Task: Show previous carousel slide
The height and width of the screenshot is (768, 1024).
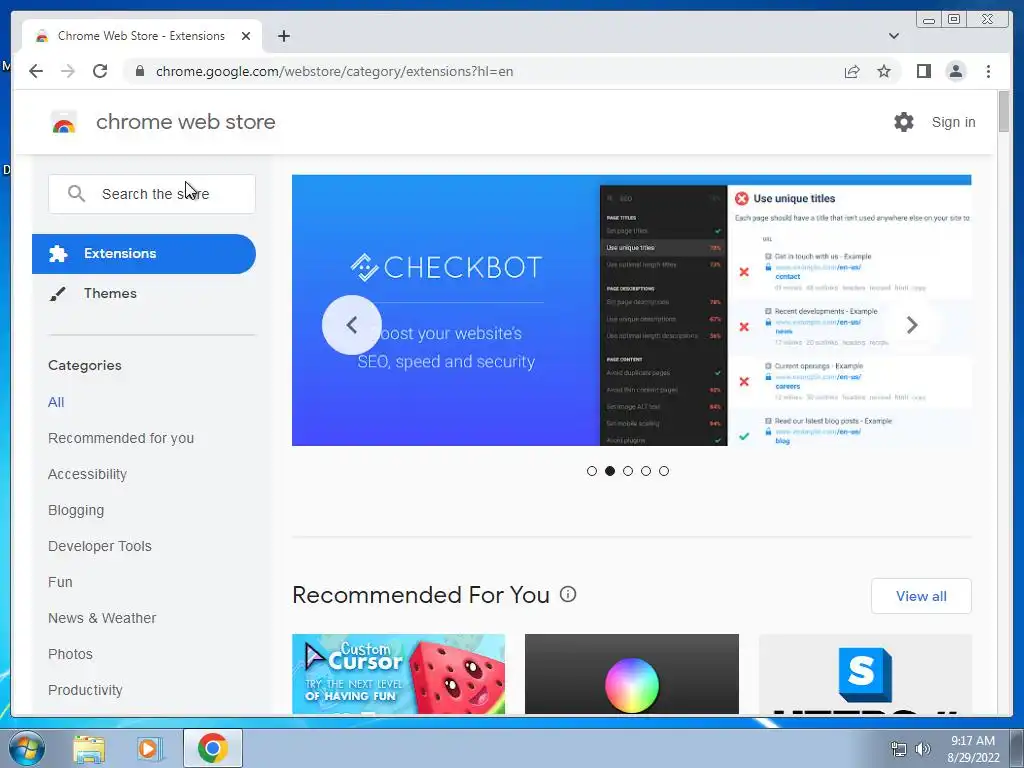Action: click(x=351, y=325)
